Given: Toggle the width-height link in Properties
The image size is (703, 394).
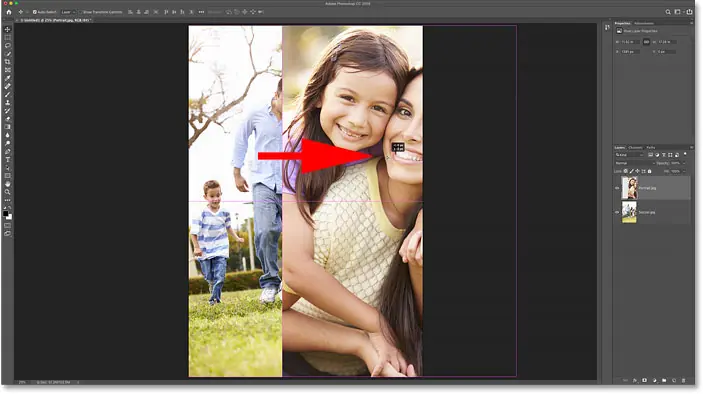Looking at the screenshot, I should 646,42.
